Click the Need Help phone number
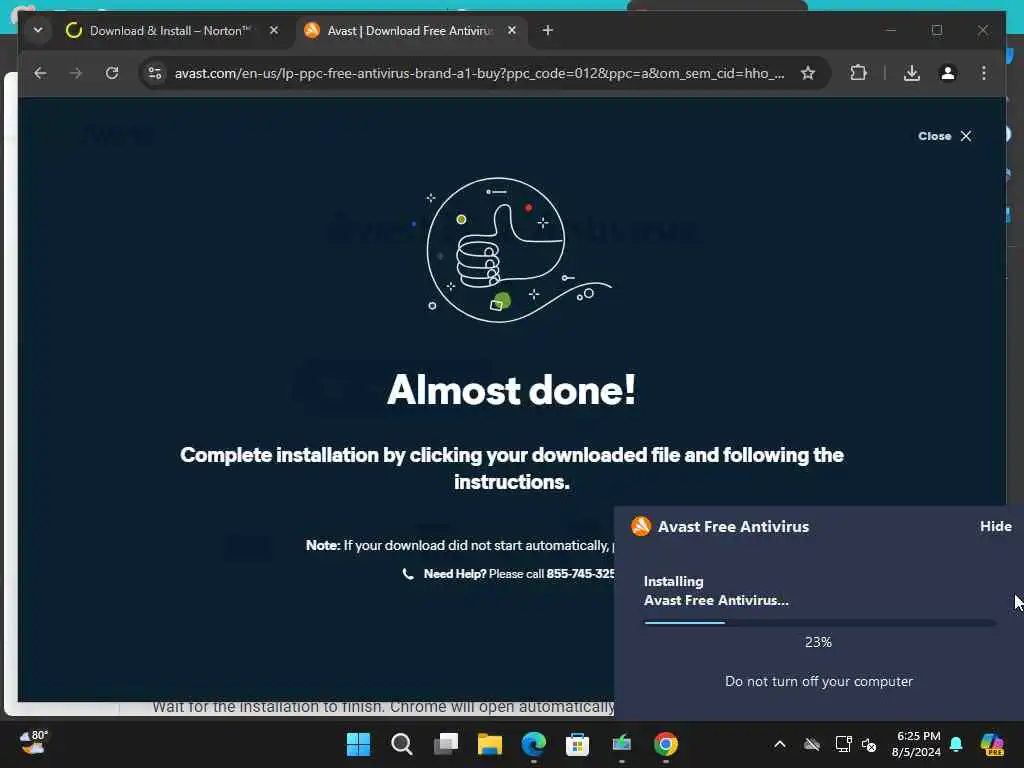1024x768 pixels. click(x=580, y=573)
